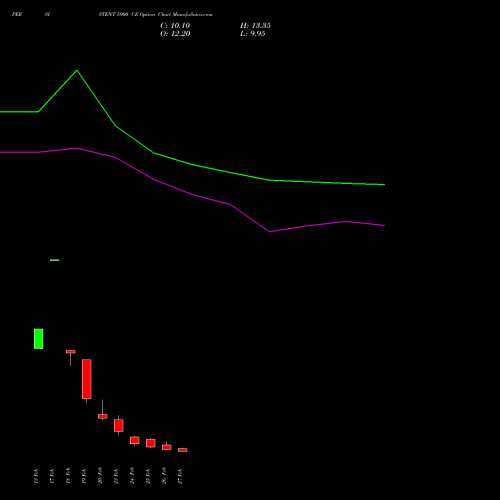This screenshot has width=500, height=500.
Task: Select the 20 Feb red candlestick
Action: (103, 416)
